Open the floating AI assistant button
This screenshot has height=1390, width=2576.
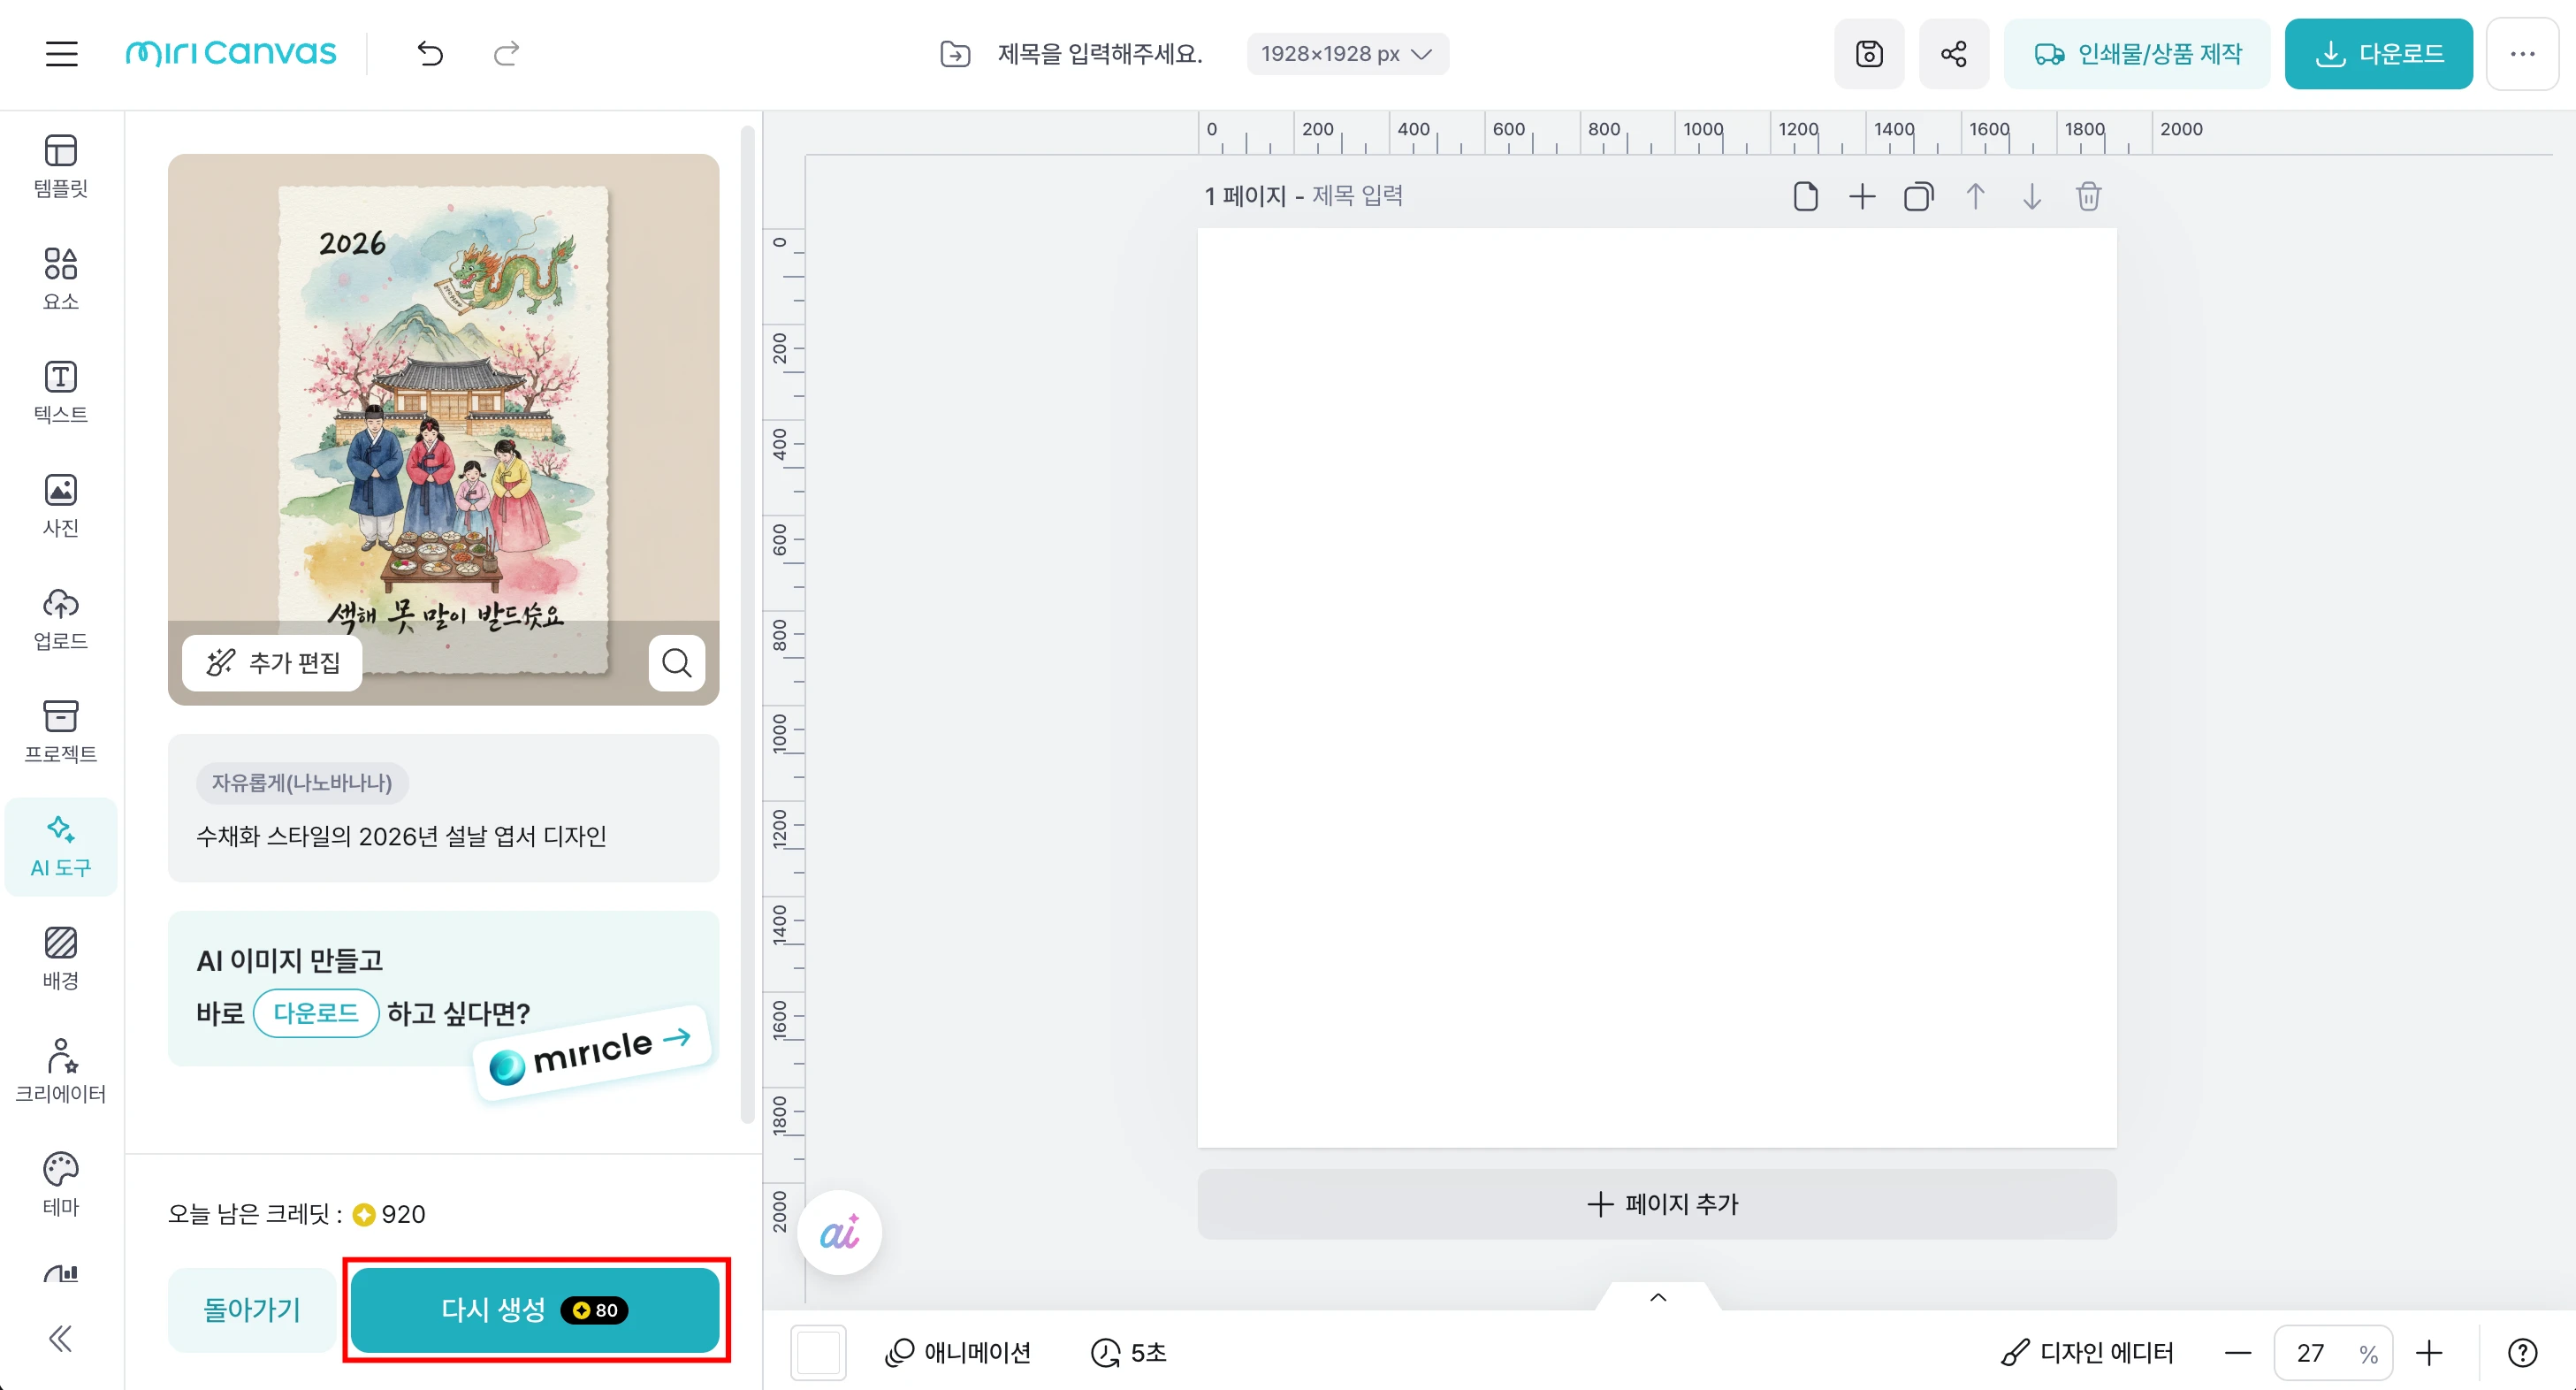click(839, 1233)
